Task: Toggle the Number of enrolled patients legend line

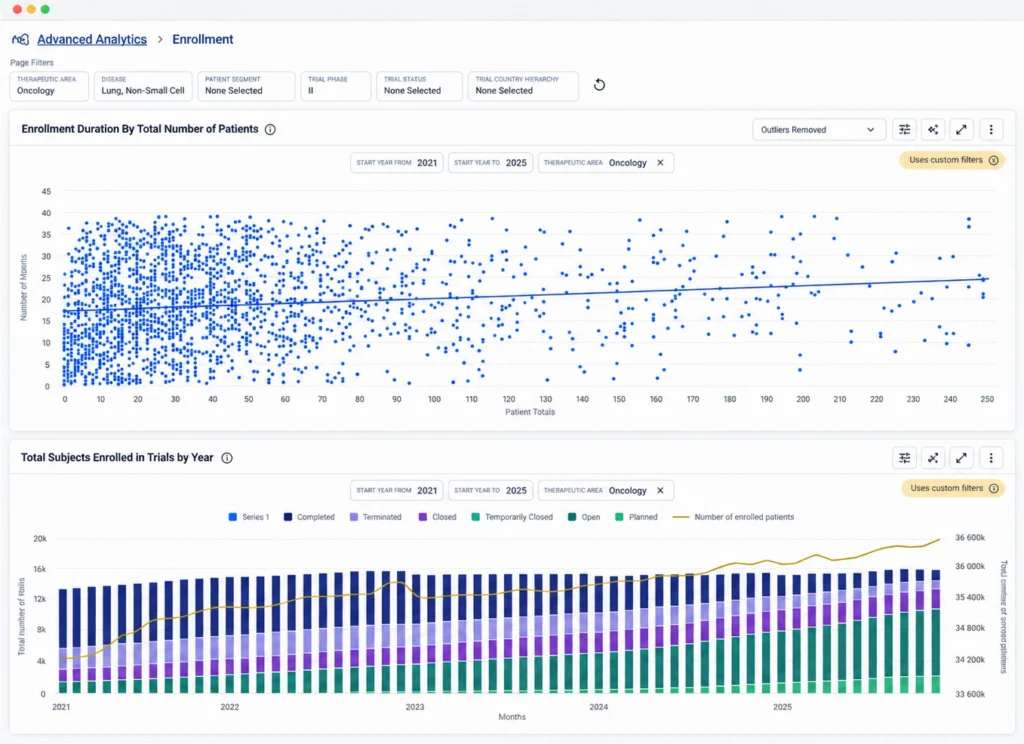Action: [x=733, y=517]
